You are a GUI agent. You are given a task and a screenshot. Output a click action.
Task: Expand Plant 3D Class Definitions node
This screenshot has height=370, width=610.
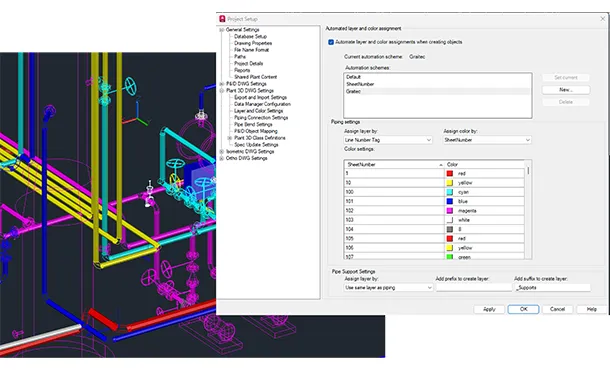pos(230,138)
